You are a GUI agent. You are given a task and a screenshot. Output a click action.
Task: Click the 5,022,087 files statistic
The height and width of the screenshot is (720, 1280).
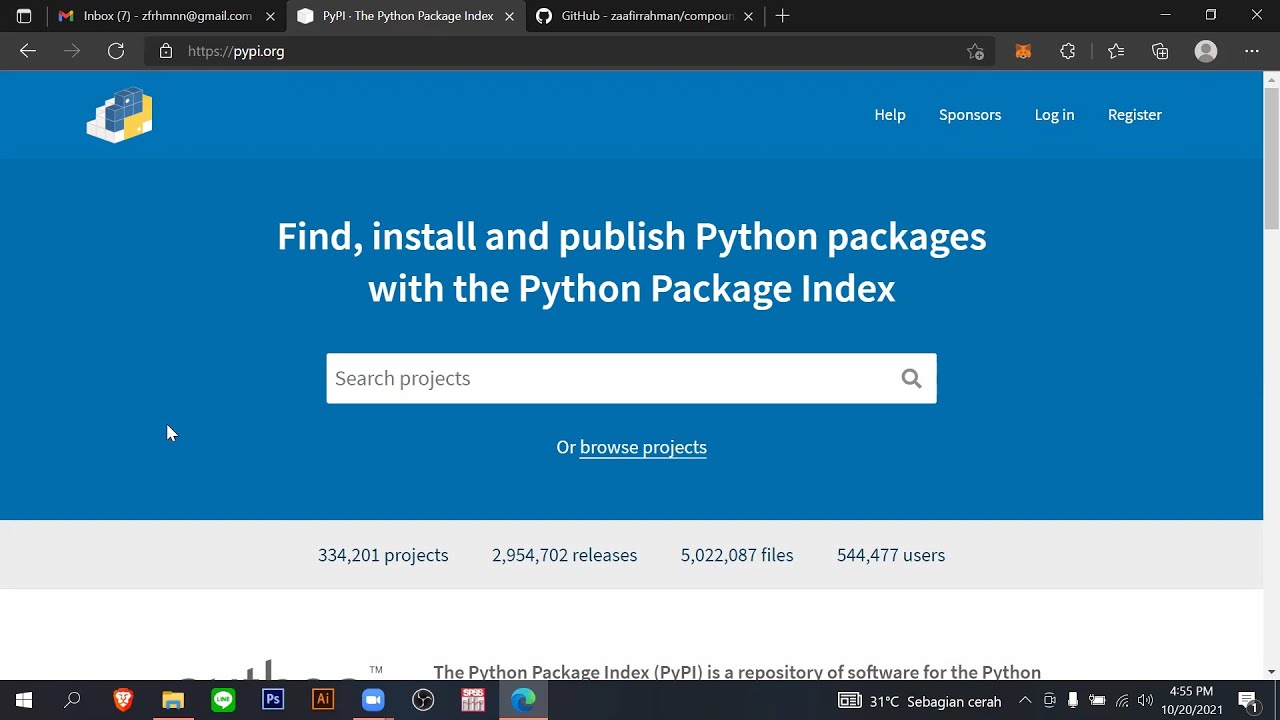tap(737, 555)
